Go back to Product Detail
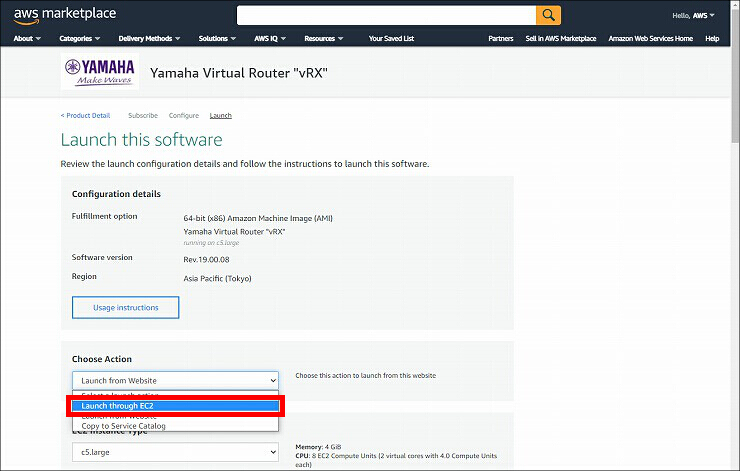Viewport: 740px width, 471px height. pos(85,115)
